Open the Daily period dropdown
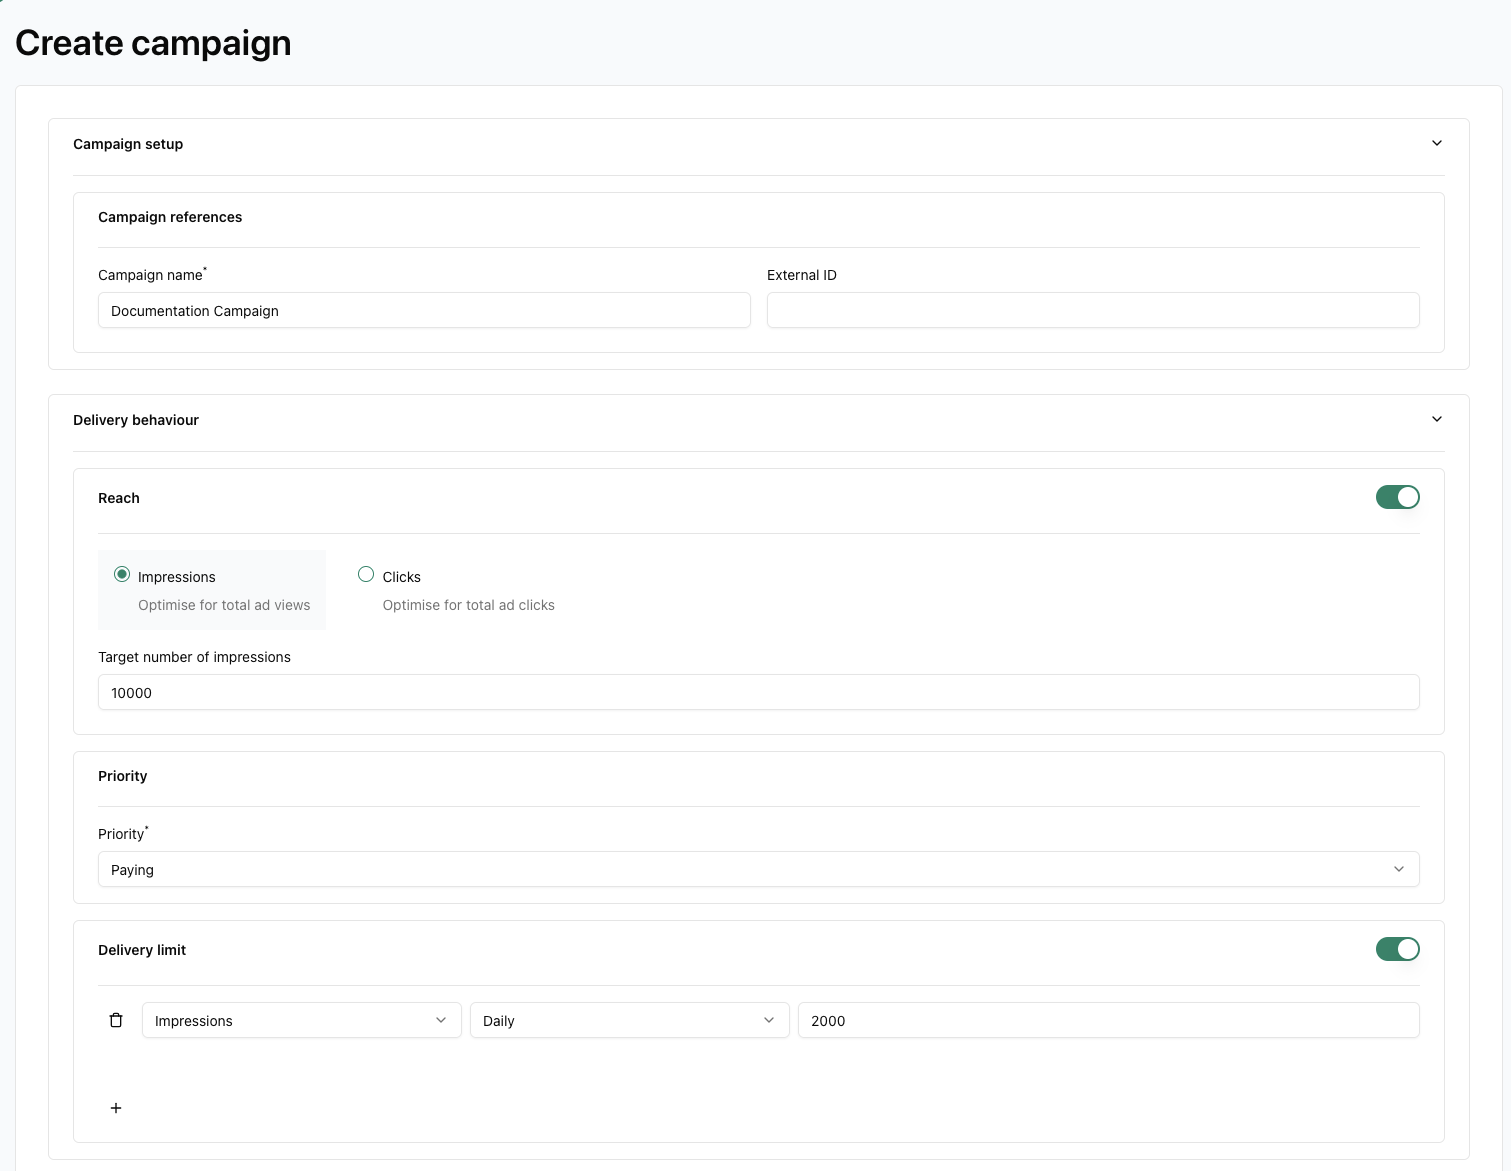Screen dimensions: 1511x1171 click(x=629, y=1020)
